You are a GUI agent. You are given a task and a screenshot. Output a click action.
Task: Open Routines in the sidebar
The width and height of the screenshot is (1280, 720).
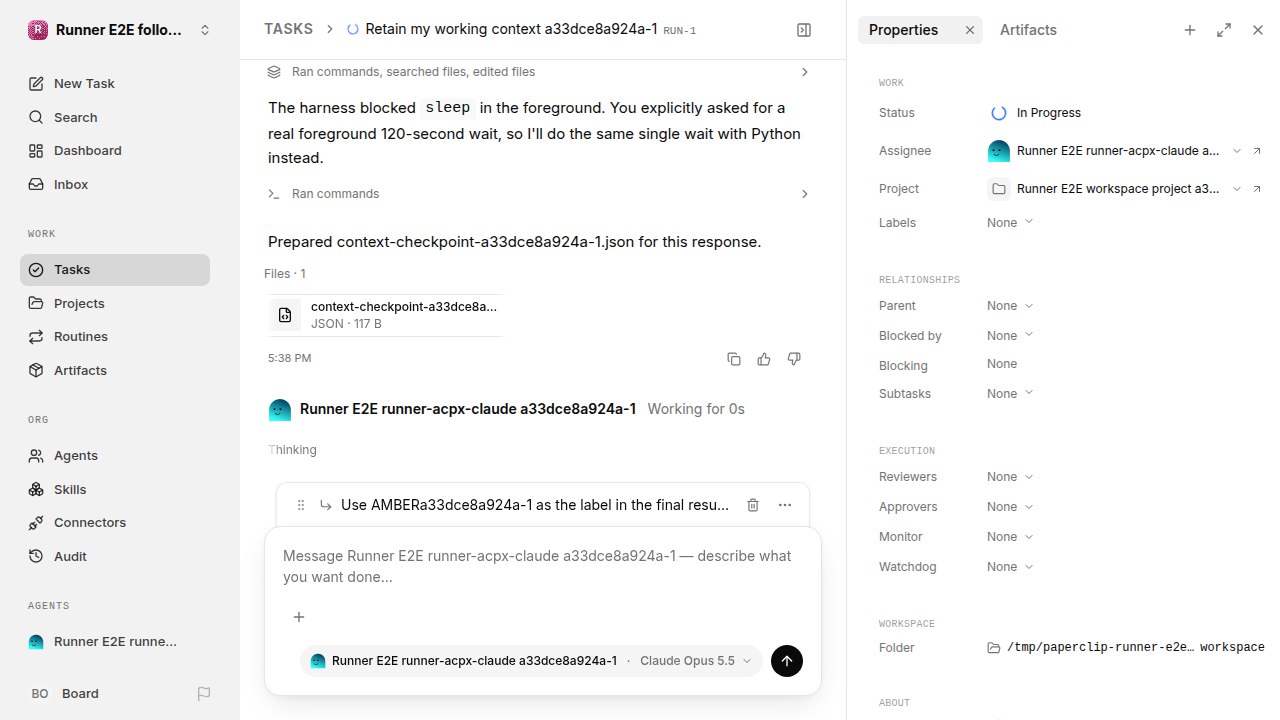[115, 337]
